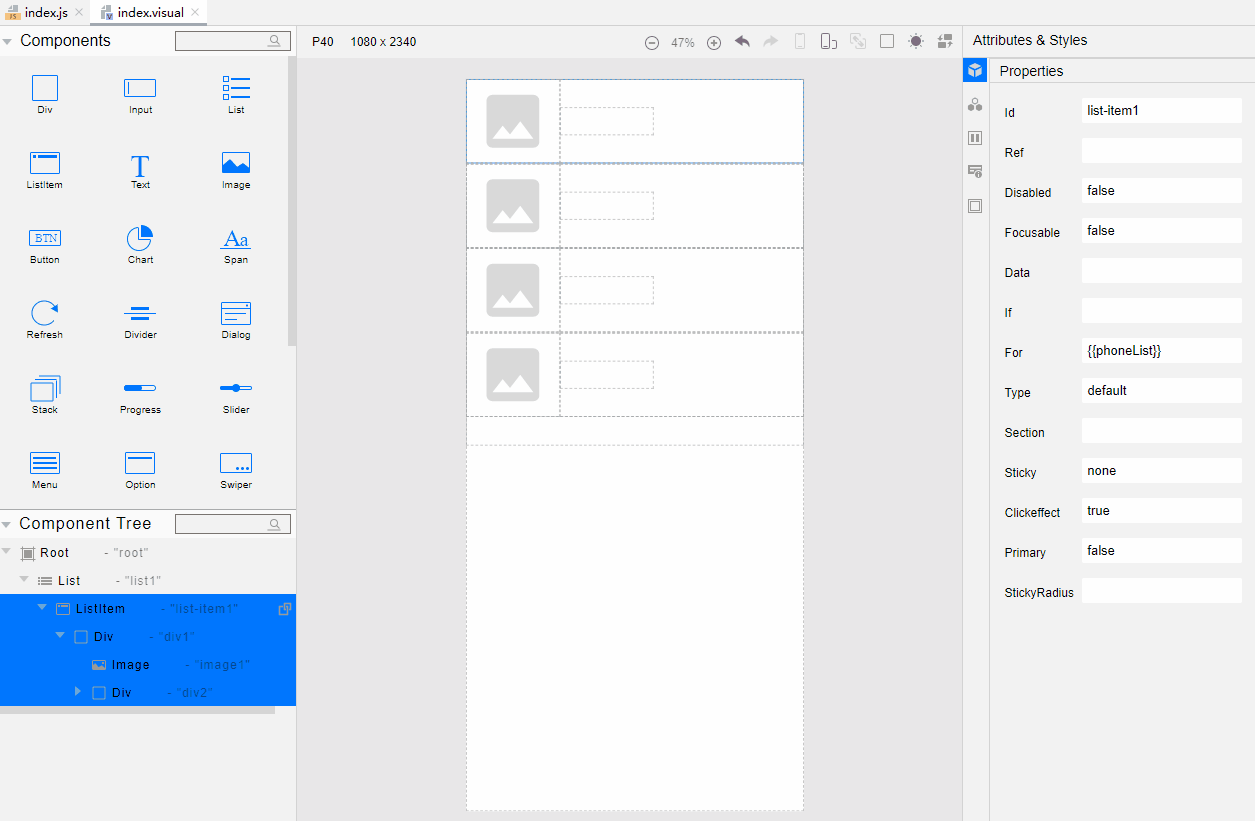The image size is (1255, 821).
Task: Toggle the sun-shaped light/dark mode icon
Action: [x=915, y=42]
